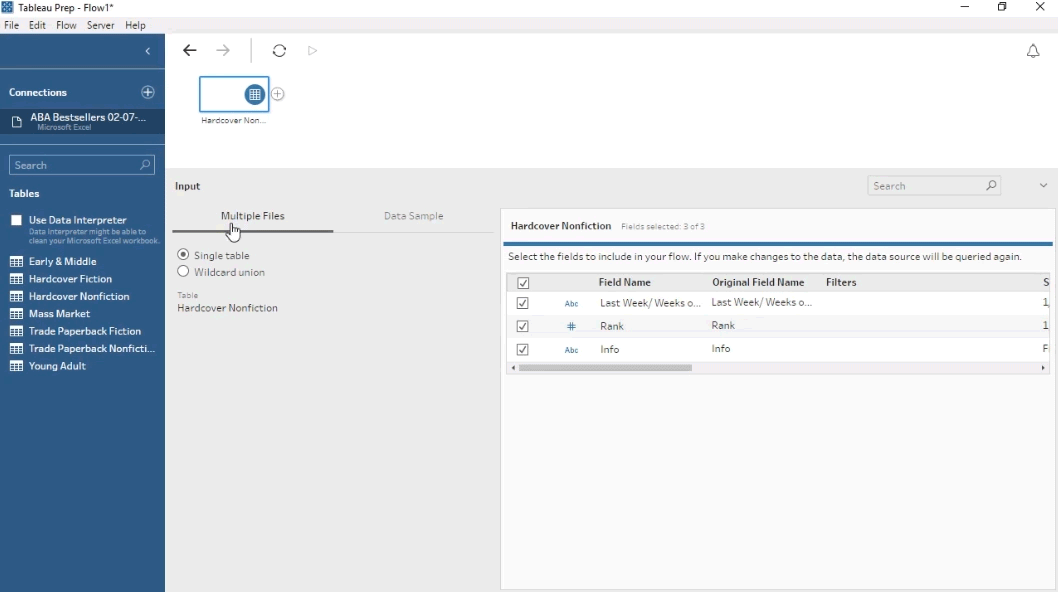The image size is (1058, 592).
Task: Click the add connection plus icon
Action: [x=148, y=92]
